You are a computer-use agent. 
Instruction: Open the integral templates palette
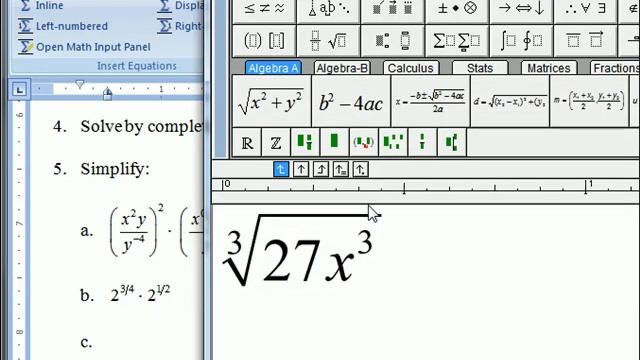pos(521,40)
